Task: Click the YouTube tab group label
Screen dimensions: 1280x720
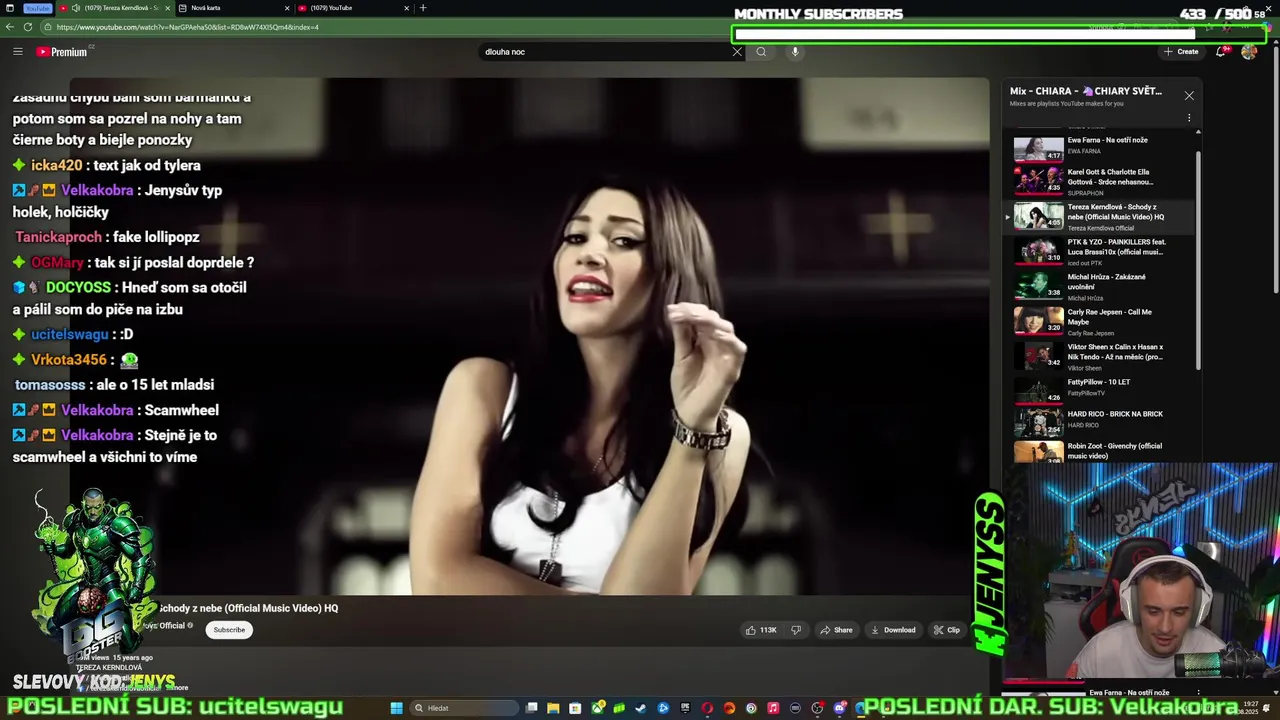Action: point(37,8)
